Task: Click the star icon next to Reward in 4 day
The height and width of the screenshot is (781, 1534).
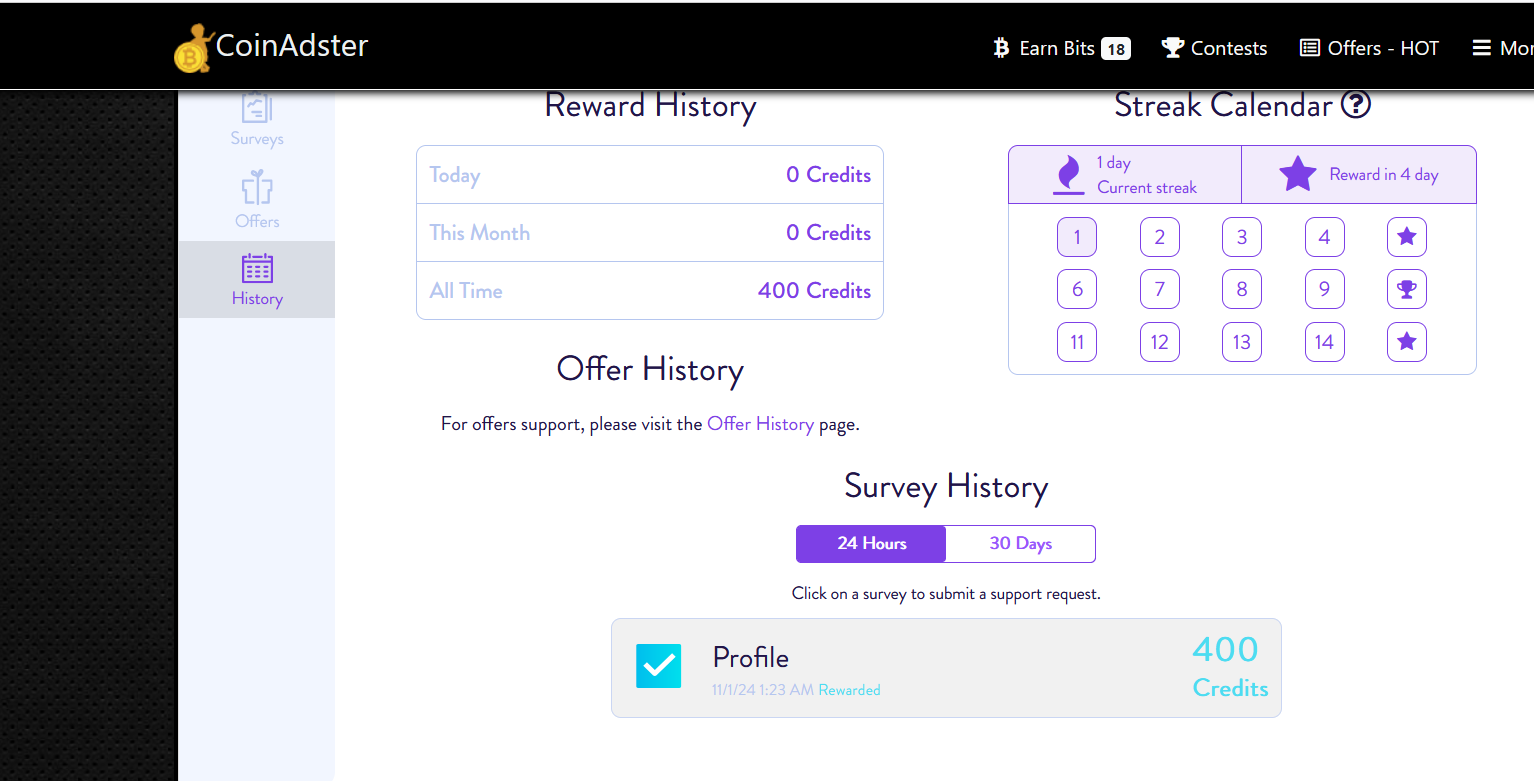Action: click(x=1298, y=174)
